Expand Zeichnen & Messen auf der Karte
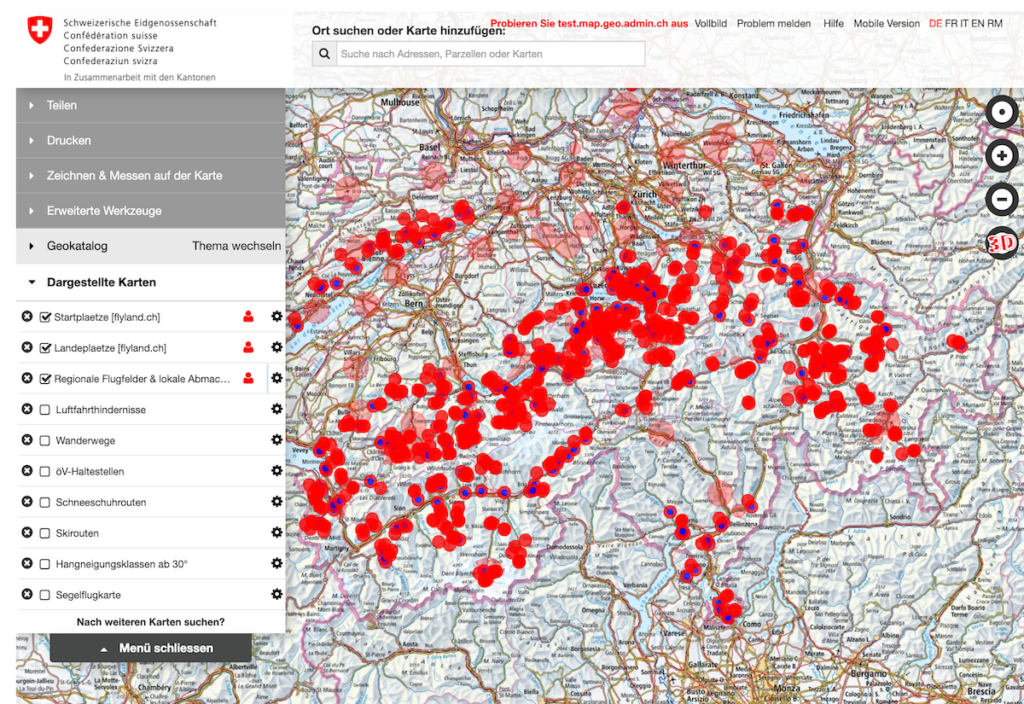 pos(151,176)
